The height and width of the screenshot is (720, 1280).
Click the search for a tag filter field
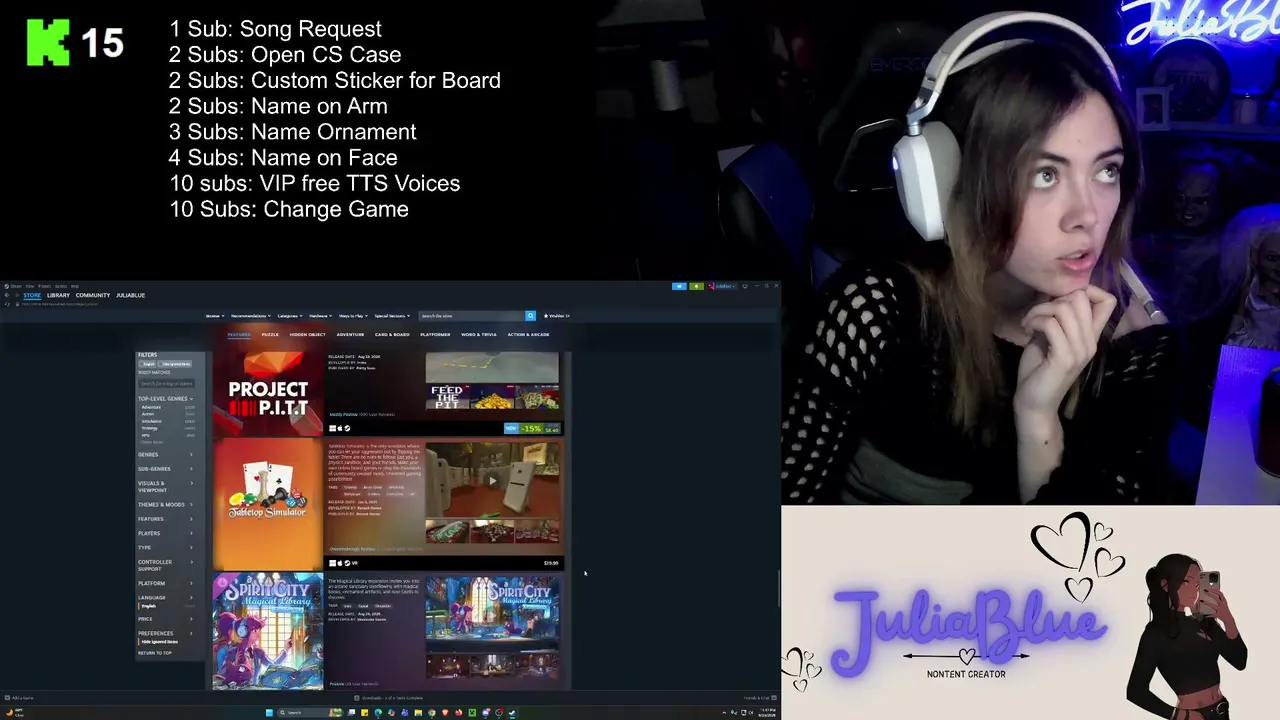click(166, 384)
